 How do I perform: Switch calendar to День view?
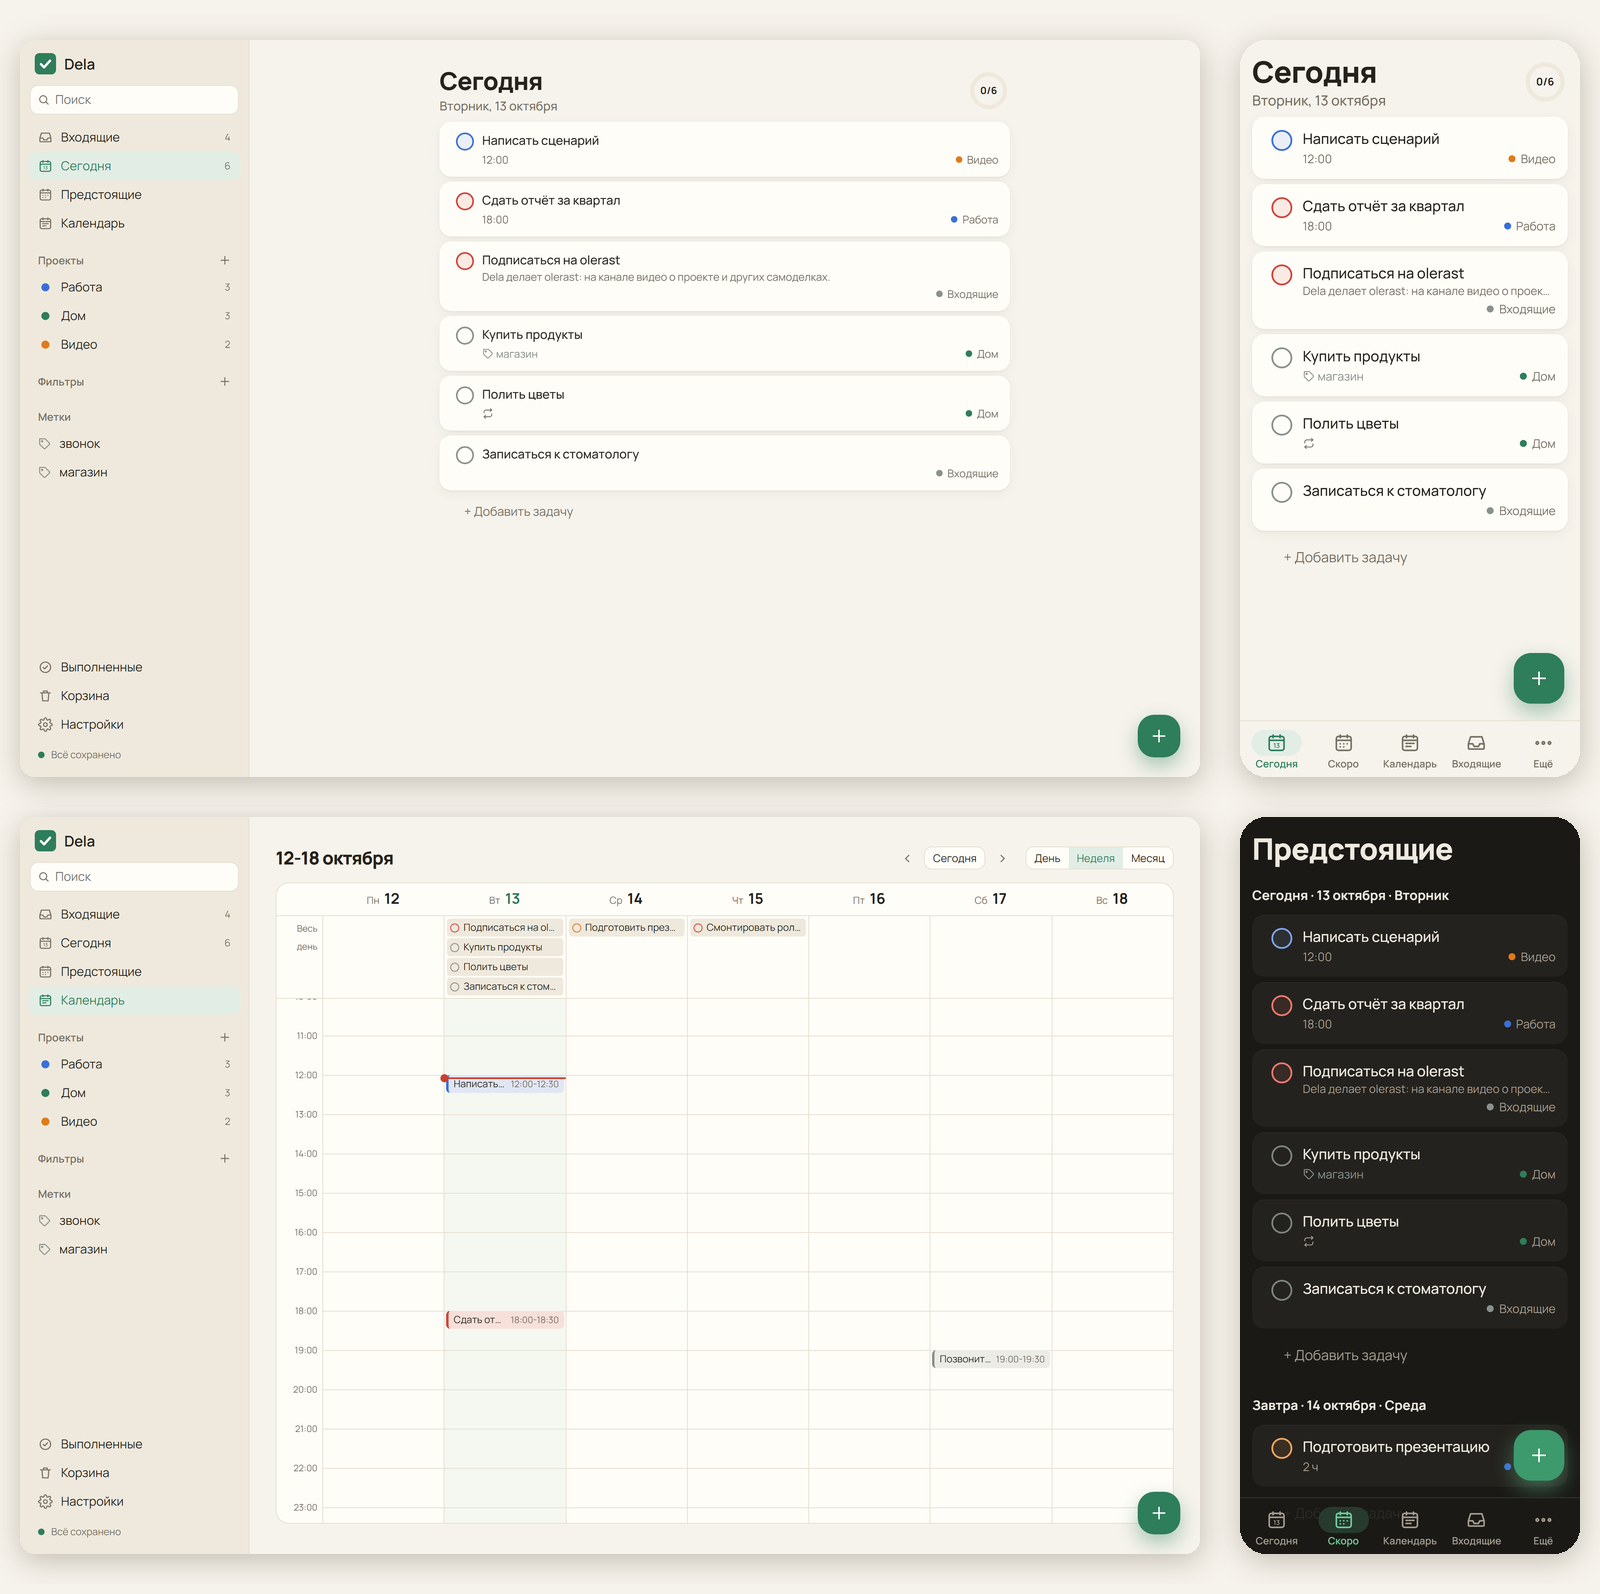coord(1047,858)
